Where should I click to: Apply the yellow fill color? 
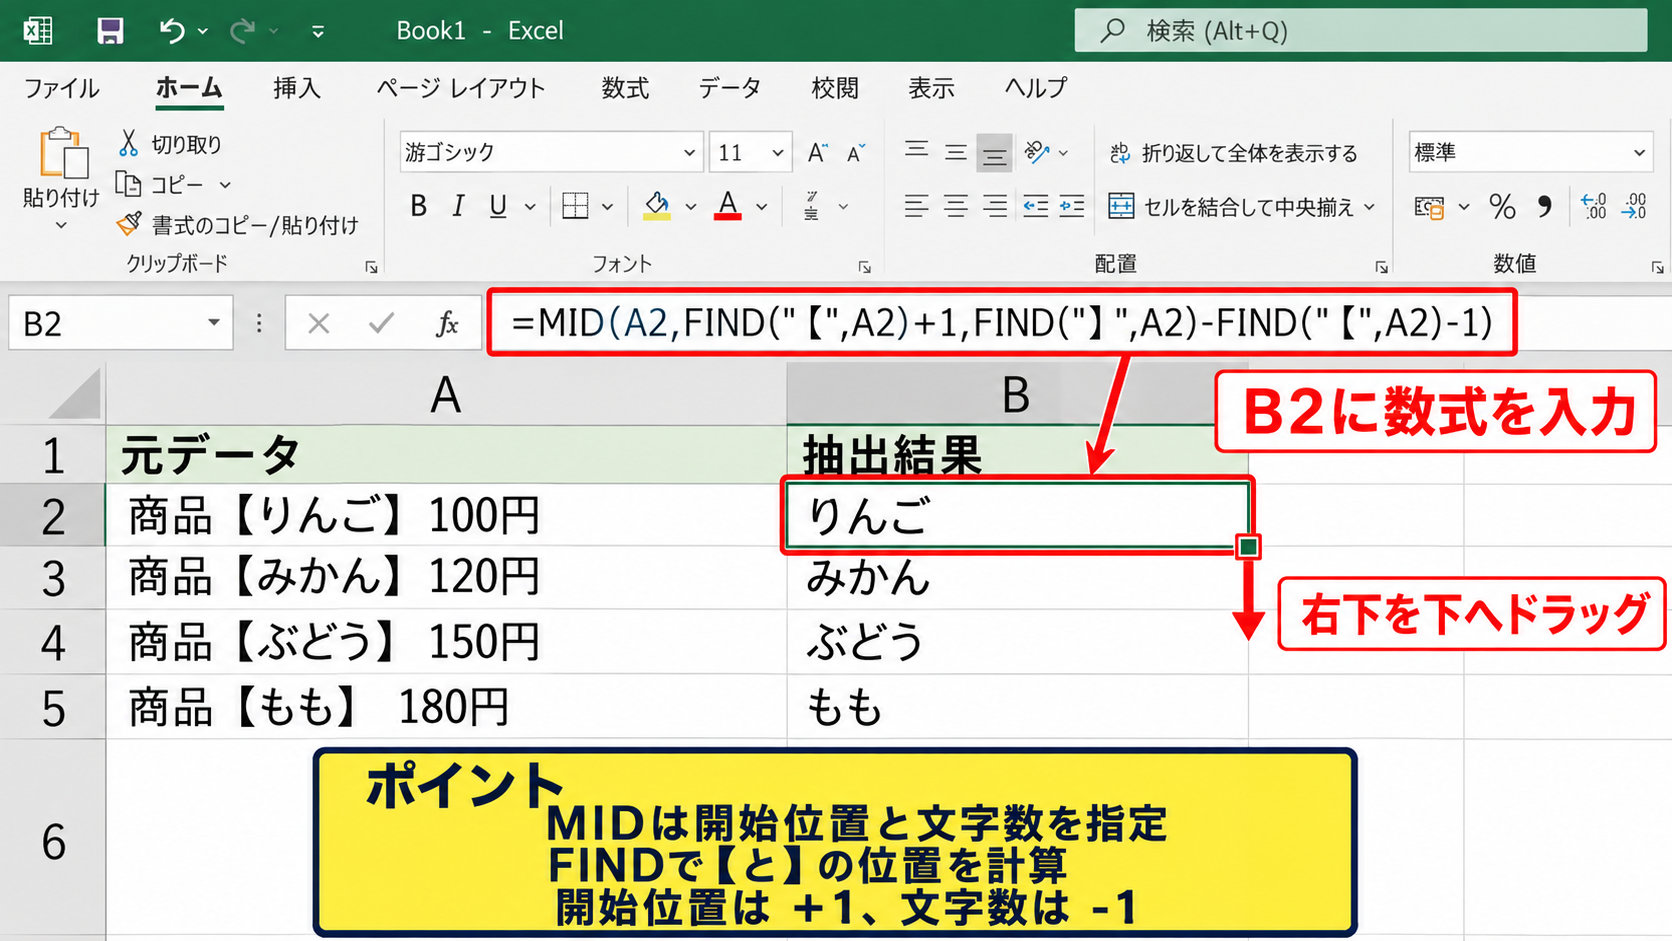657,206
